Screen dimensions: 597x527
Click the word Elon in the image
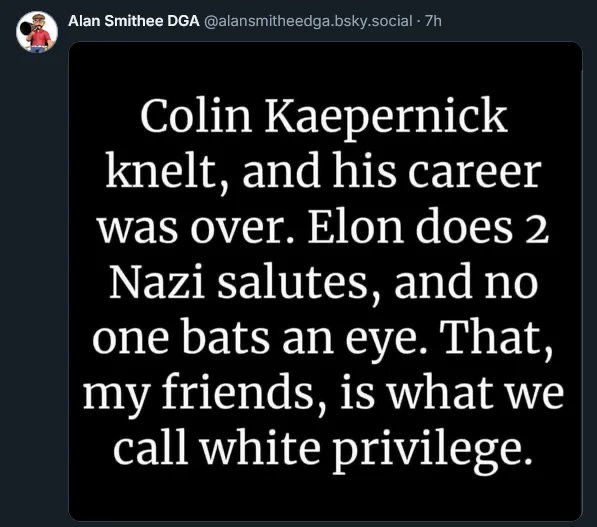click(356, 225)
